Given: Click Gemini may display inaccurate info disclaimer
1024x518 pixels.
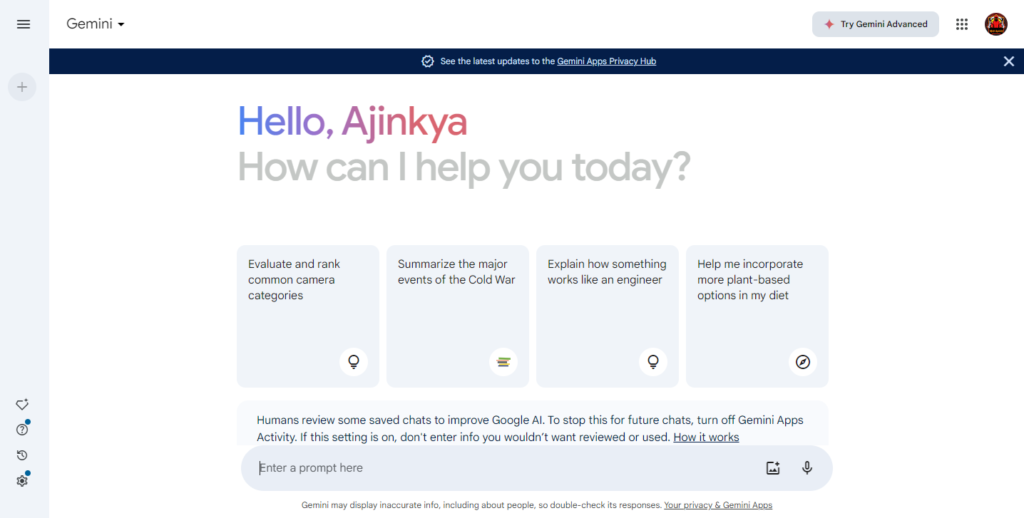Looking at the screenshot, I should point(481,505).
